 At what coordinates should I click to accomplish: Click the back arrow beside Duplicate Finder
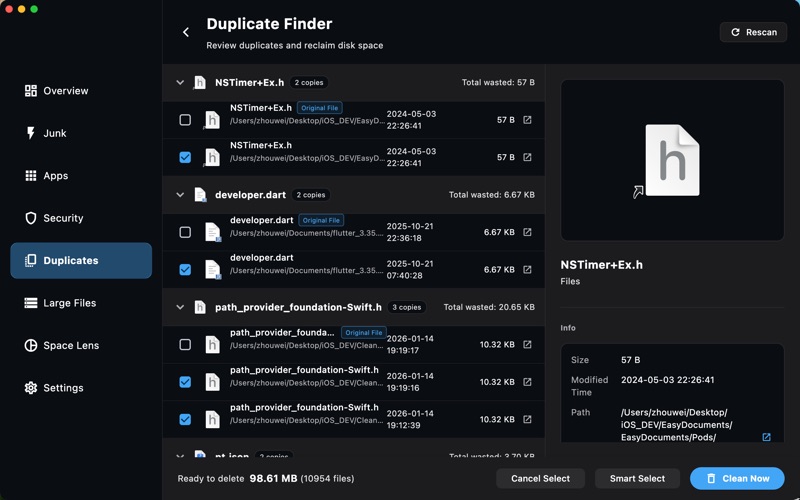click(x=186, y=32)
